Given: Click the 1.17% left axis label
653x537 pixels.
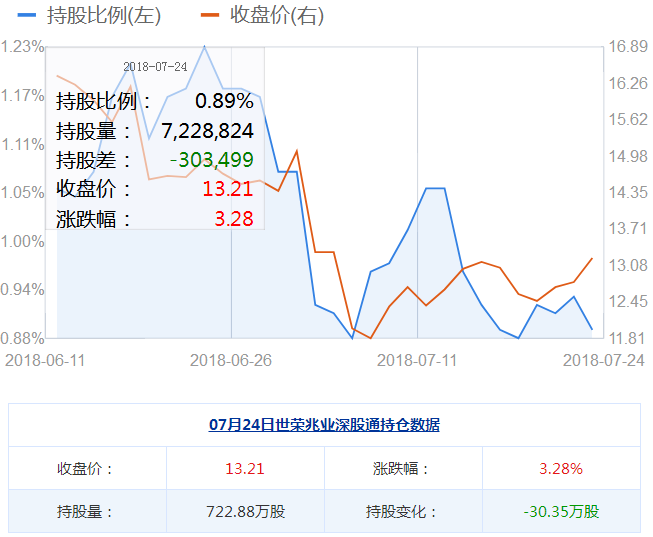Looking at the screenshot, I should pyautogui.click(x=22, y=95).
